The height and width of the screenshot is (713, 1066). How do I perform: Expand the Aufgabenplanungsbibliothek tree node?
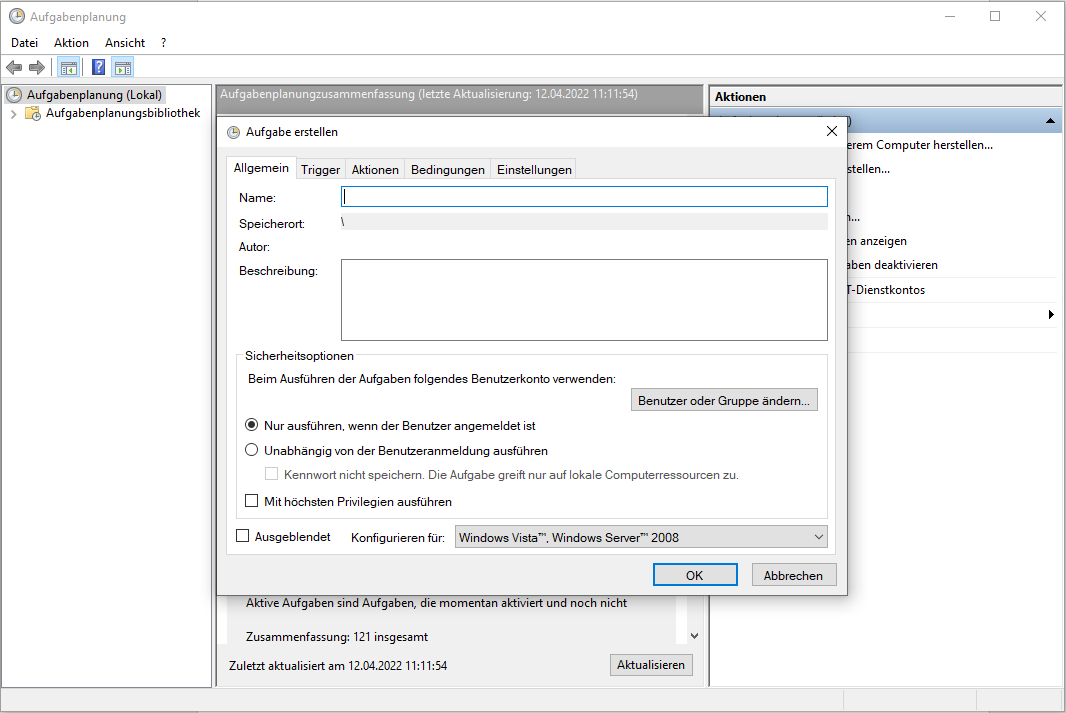pos(13,114)
